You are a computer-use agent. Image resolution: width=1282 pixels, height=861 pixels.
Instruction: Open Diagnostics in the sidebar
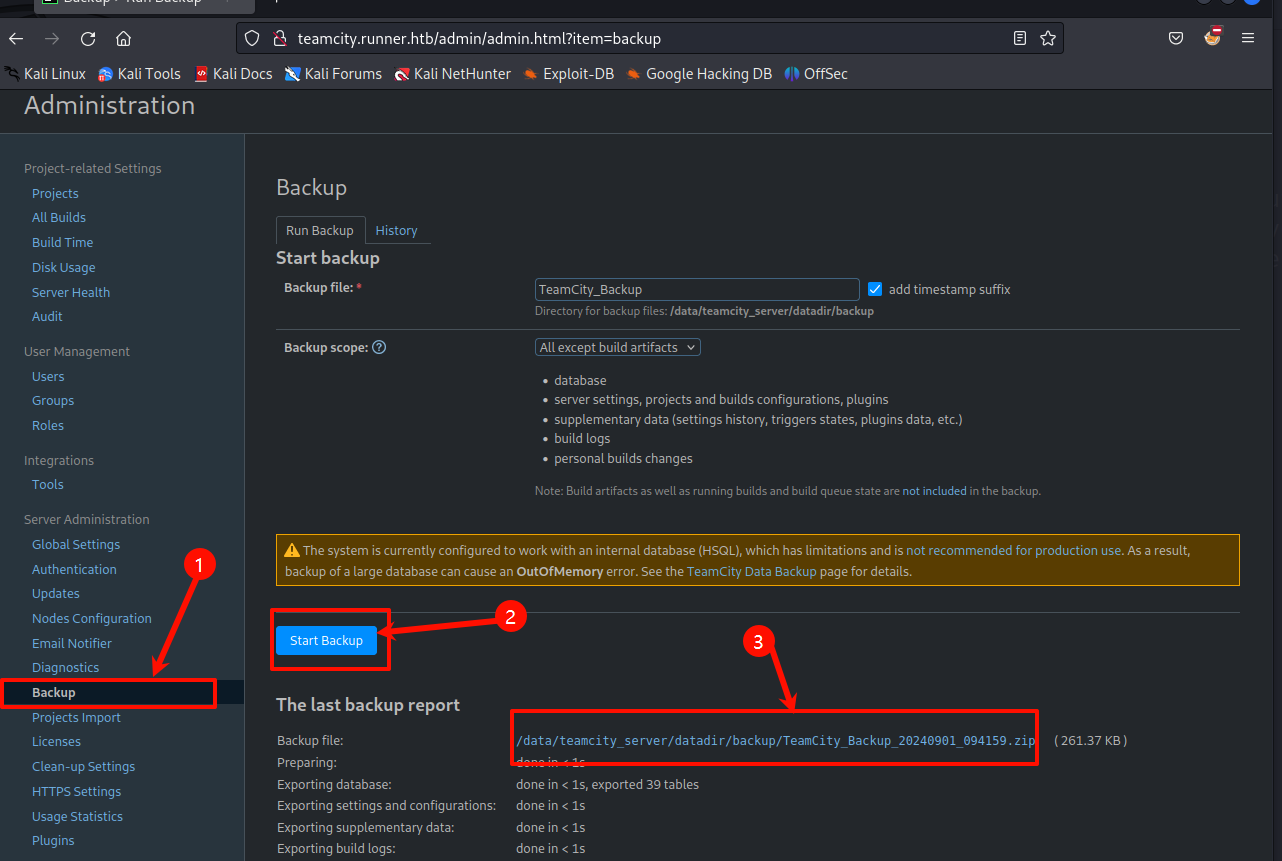tap(66, 667)
